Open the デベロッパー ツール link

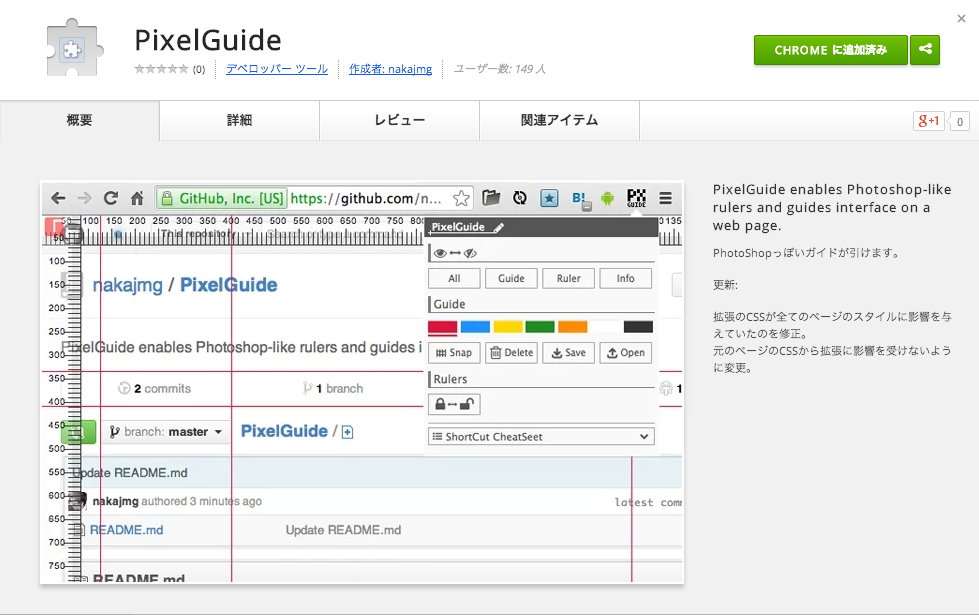277,69
